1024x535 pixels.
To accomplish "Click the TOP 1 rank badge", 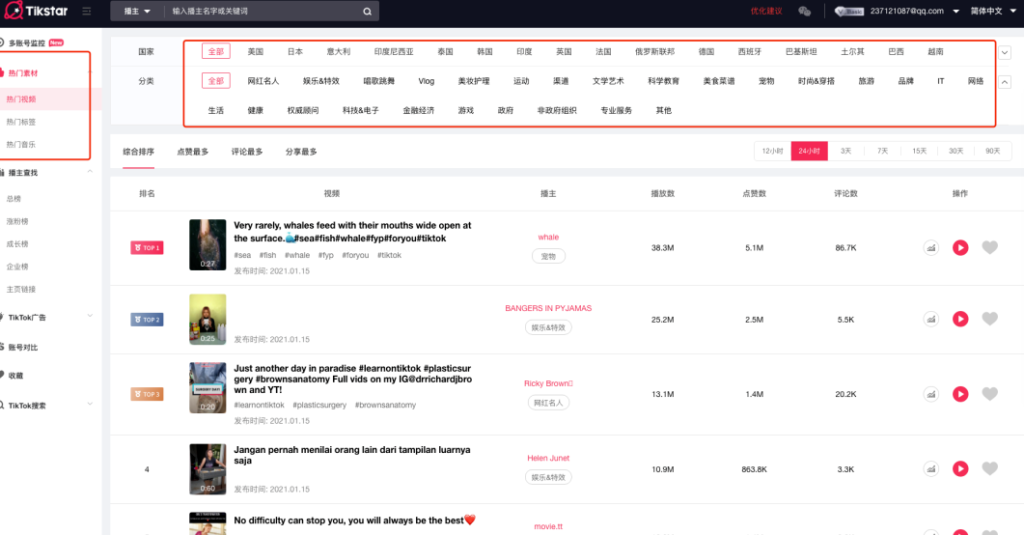I will click(x=147, y=248).
